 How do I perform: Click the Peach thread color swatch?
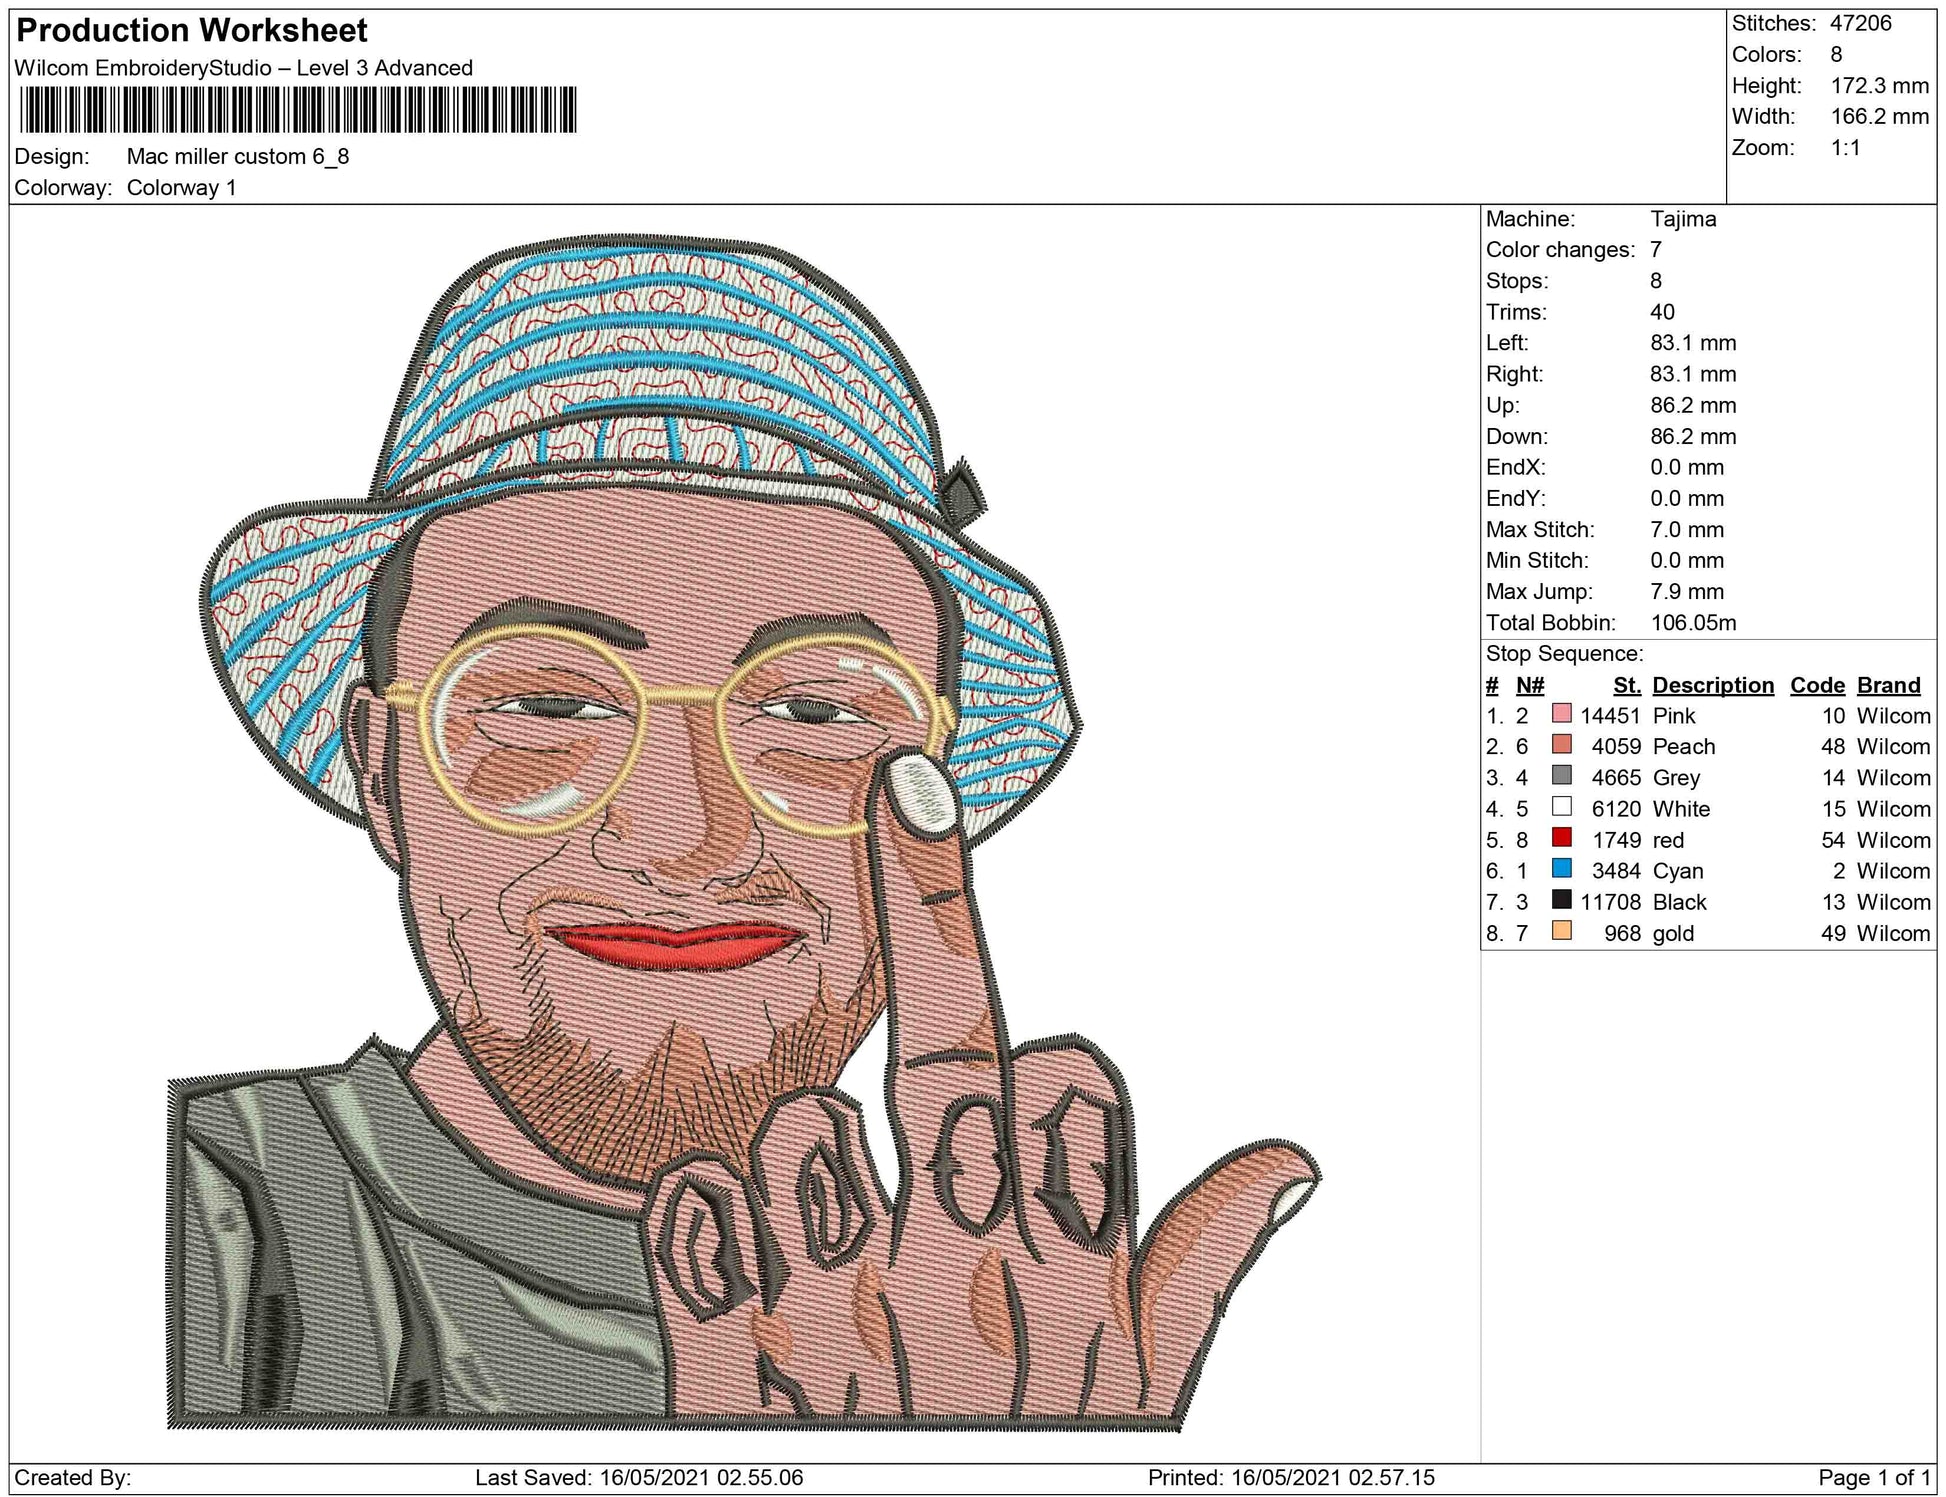click(x=1561, y=745)
